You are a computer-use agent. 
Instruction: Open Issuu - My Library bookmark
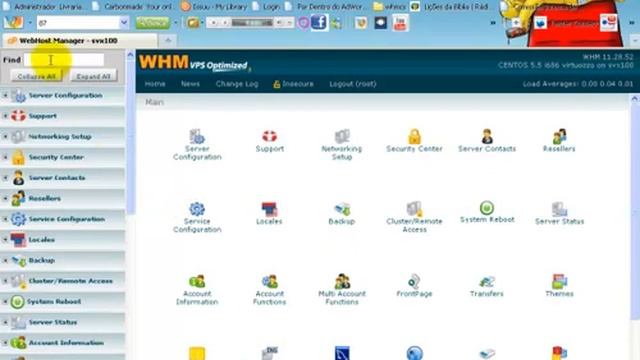[213, 7]
